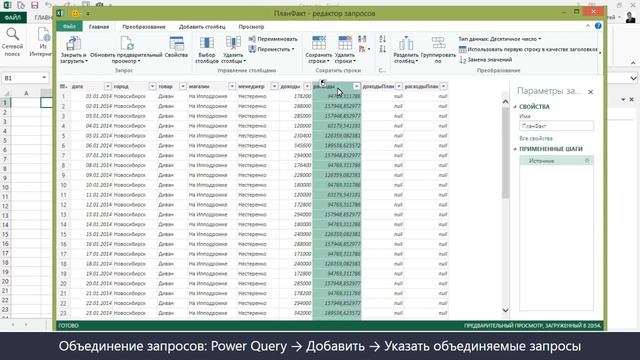Open the Закрыть и загрузить dropdown arrow

tap(86, 61)
